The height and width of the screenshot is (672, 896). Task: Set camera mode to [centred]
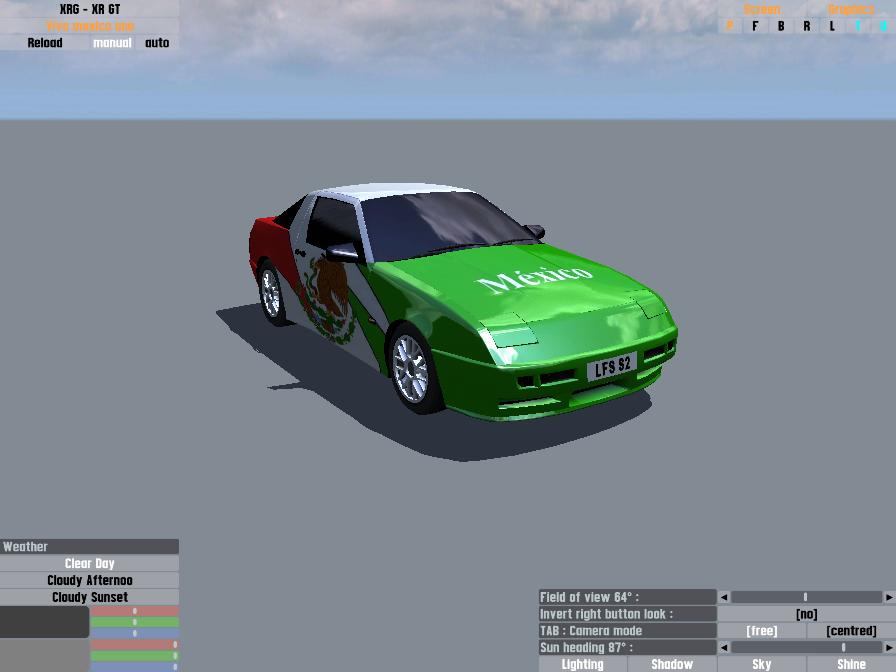(851, 631)
